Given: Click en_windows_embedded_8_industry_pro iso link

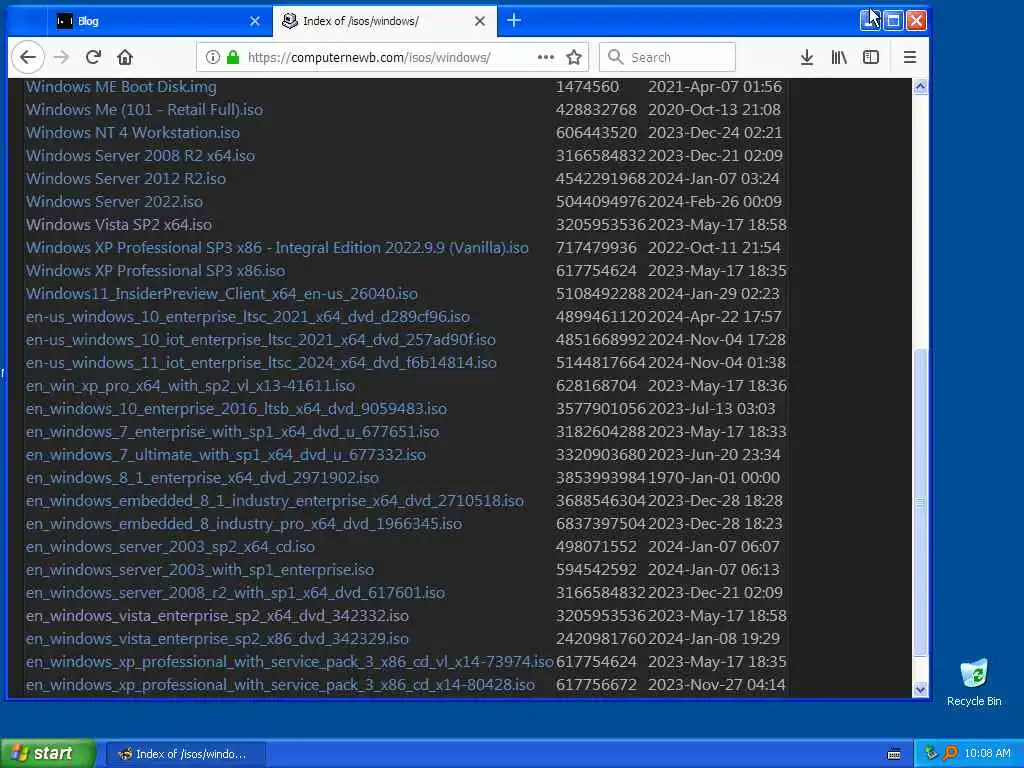Looking at the screenshot, I should click(x=244, y=523).
